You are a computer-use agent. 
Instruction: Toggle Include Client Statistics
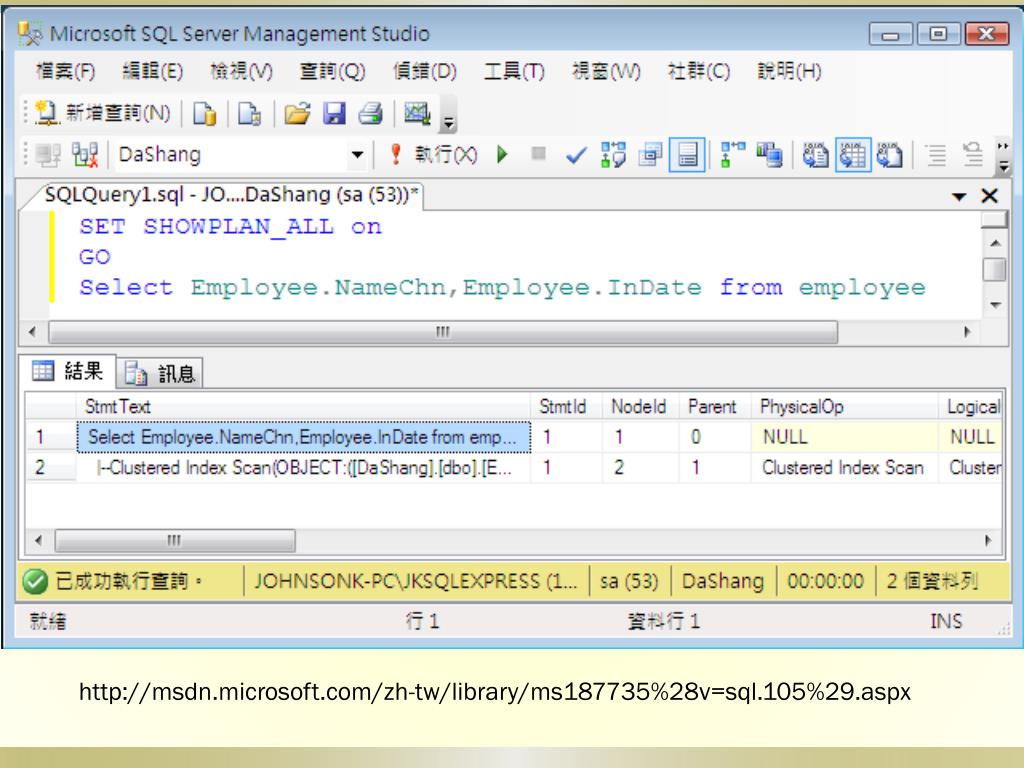pyautogui.click(x=769, y=155)
